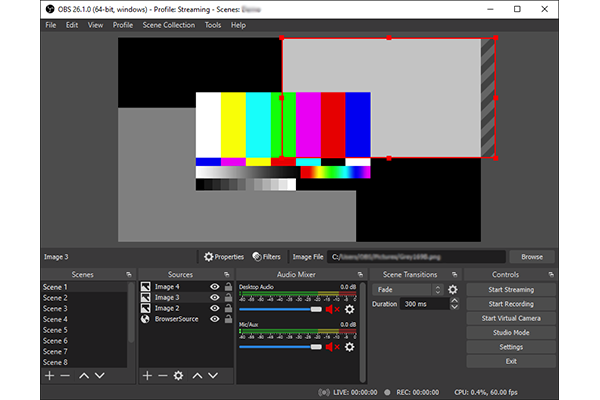The width and height of the screenshot is (600, 400).
Task: Adjust the Mic/Aux volume slider
Action: coord(316,348)
